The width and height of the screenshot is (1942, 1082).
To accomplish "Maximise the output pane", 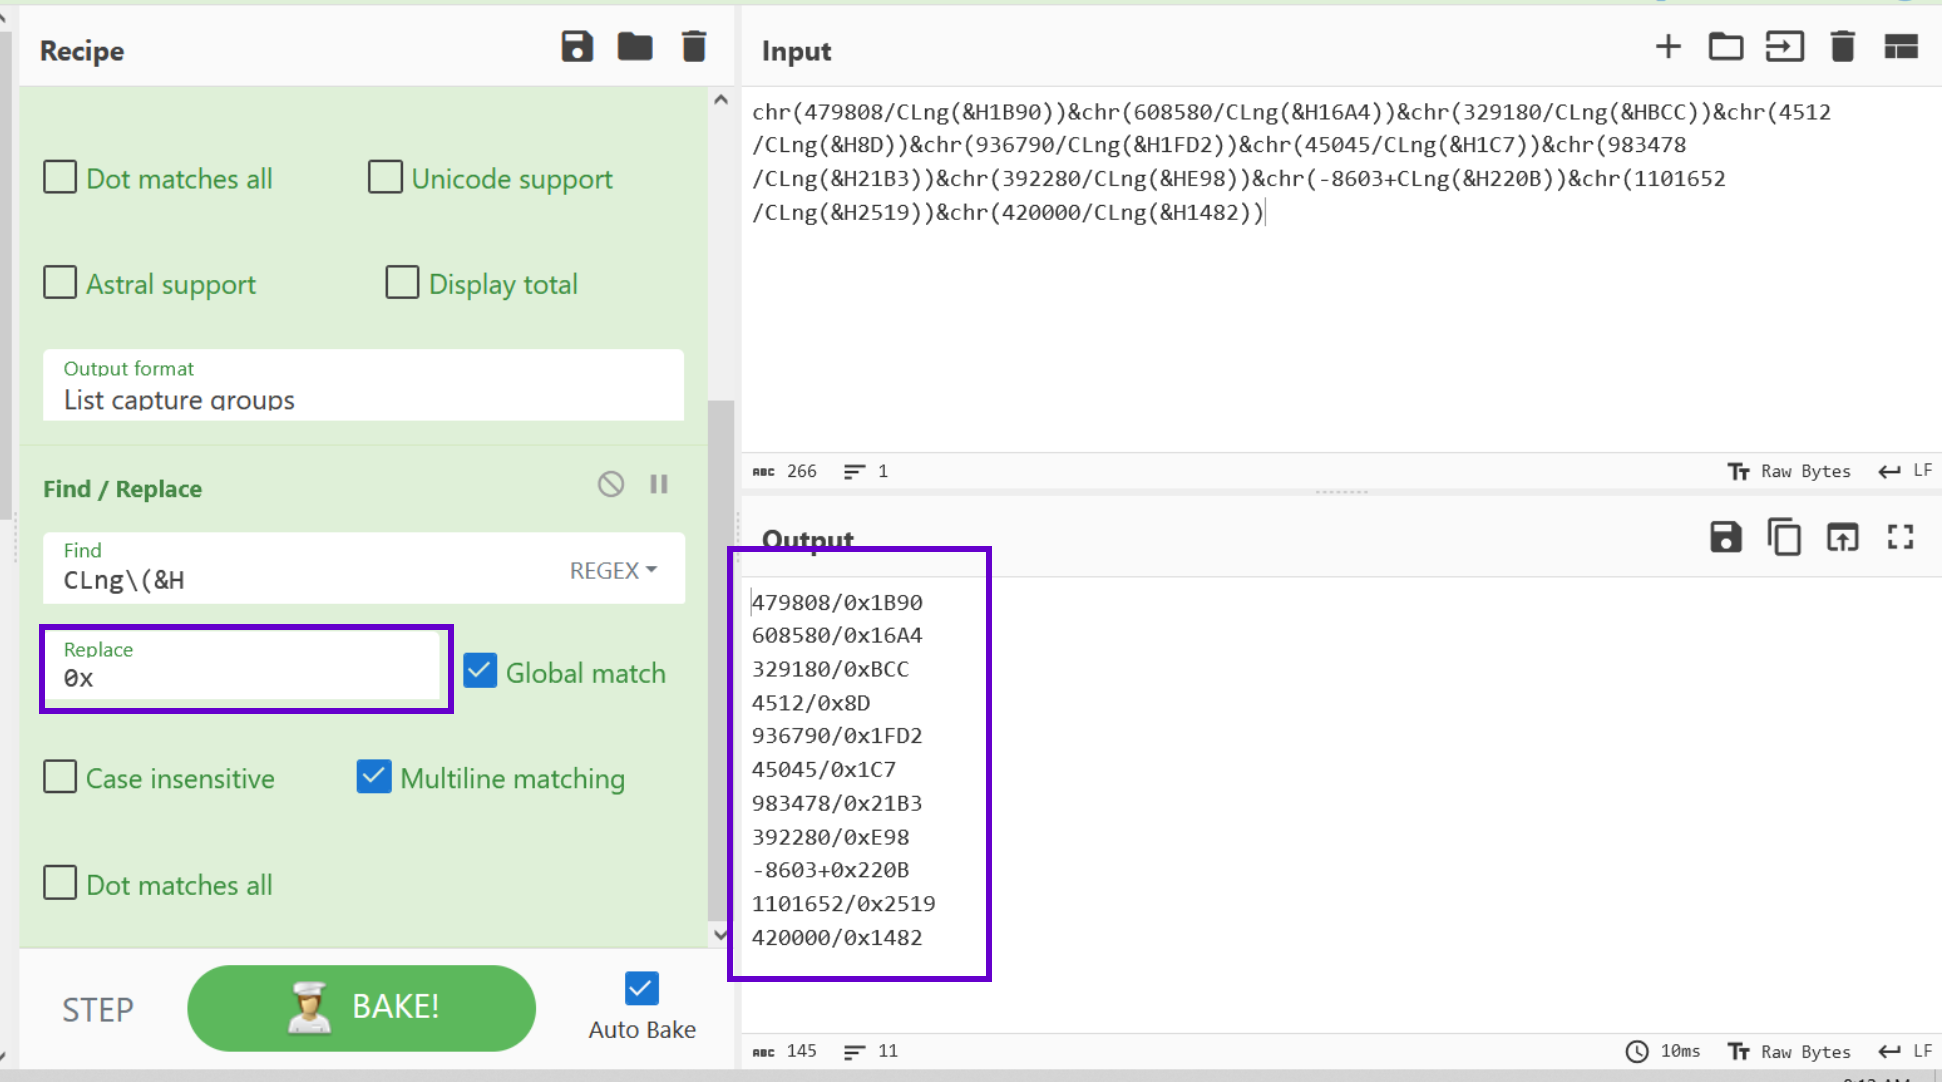I will point(1901,538).
